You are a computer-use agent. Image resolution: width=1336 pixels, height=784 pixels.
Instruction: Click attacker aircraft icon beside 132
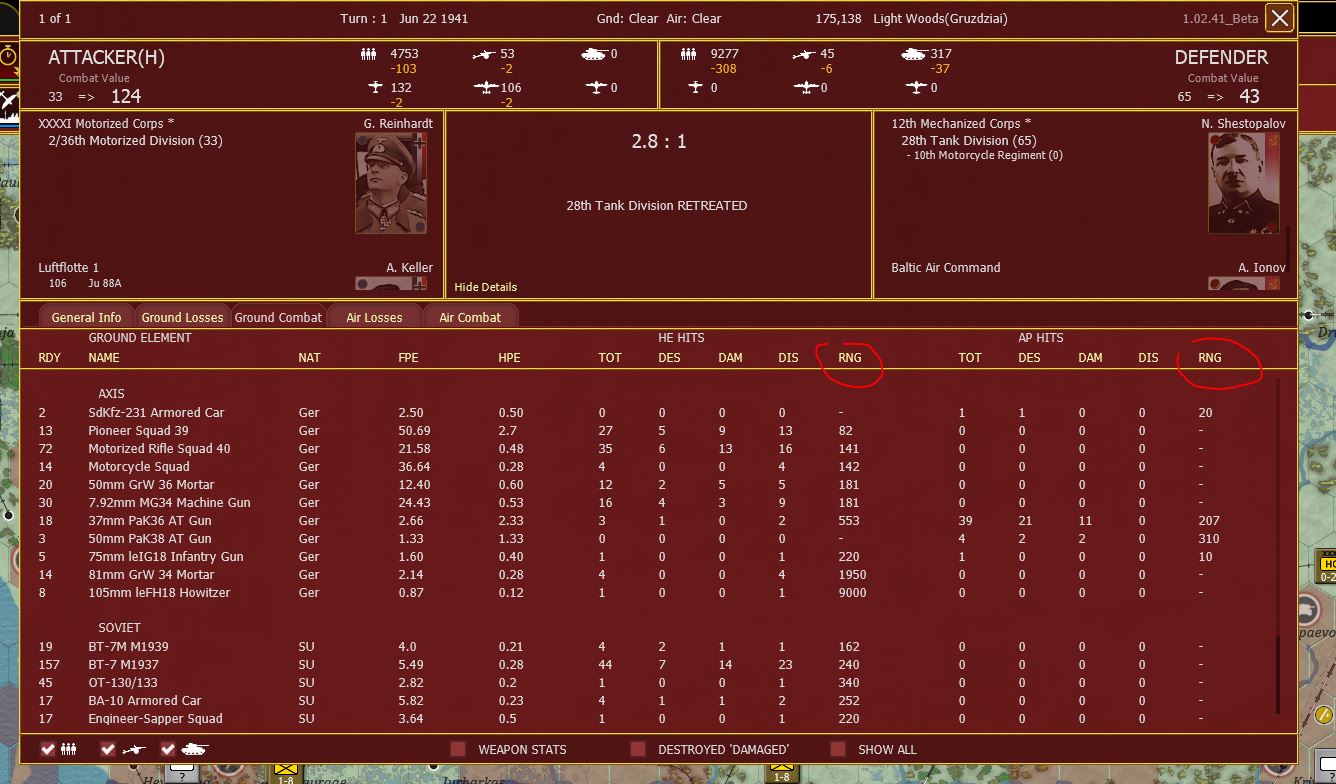point(375,87)
